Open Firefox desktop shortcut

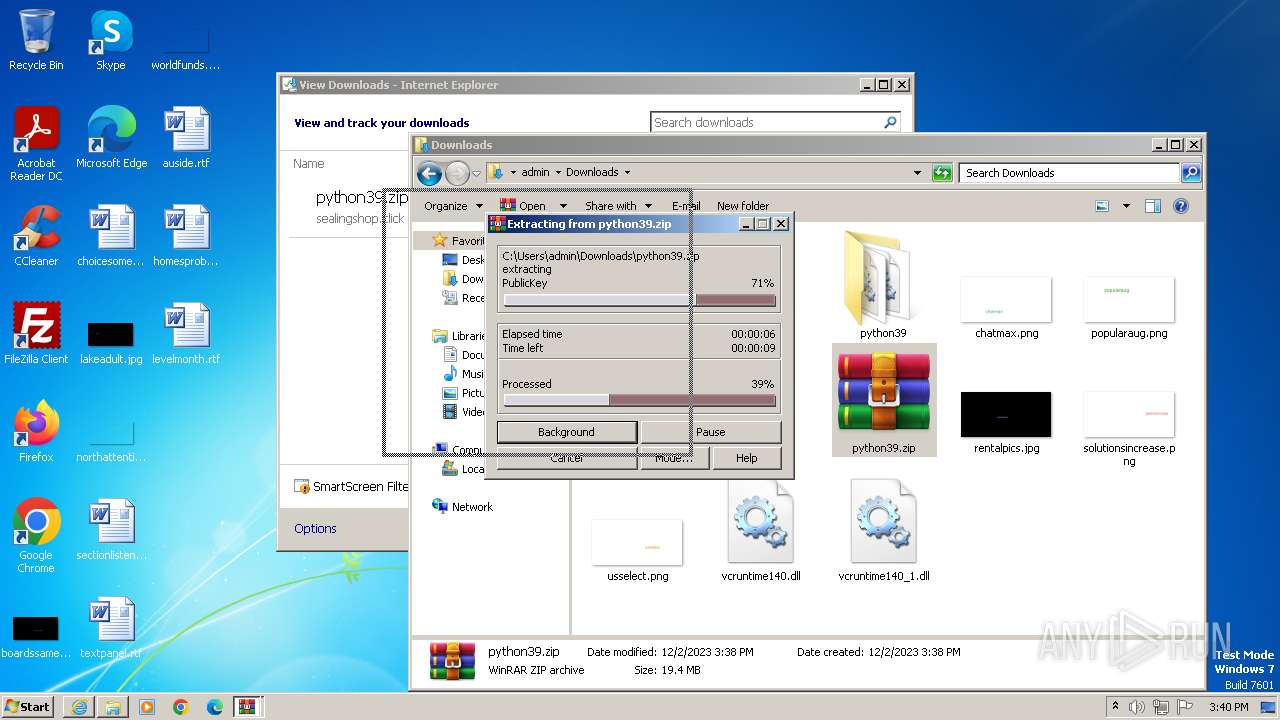pos(36,431)
